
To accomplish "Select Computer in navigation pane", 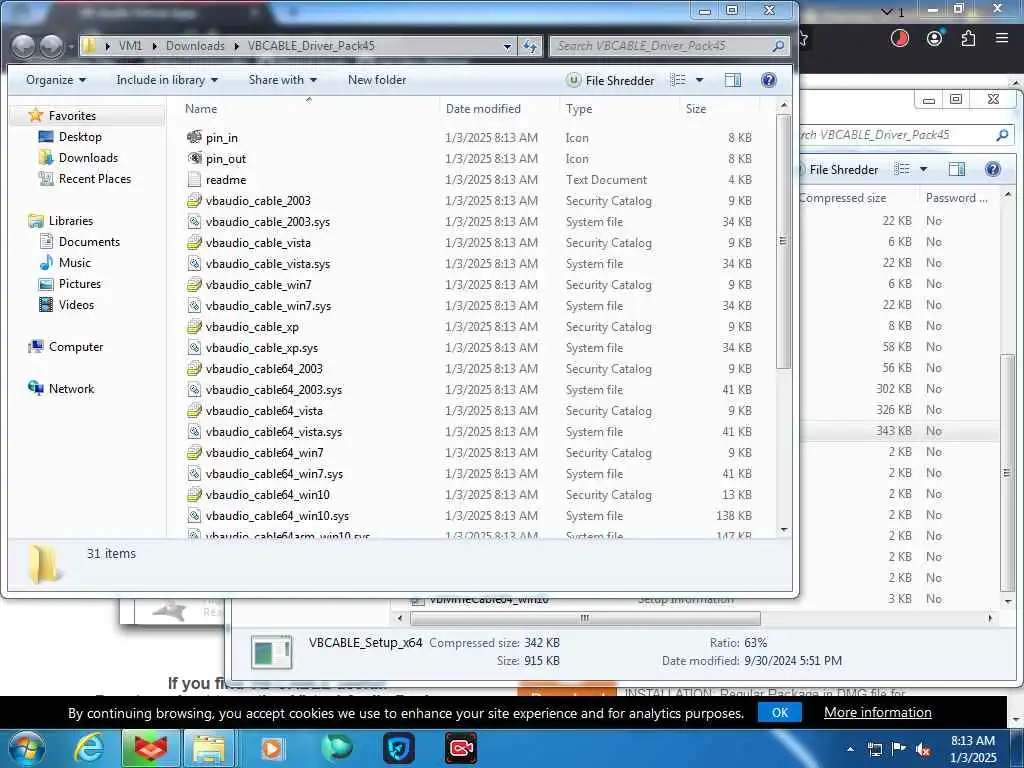I will pyautogui.click(x=76, y=347).
